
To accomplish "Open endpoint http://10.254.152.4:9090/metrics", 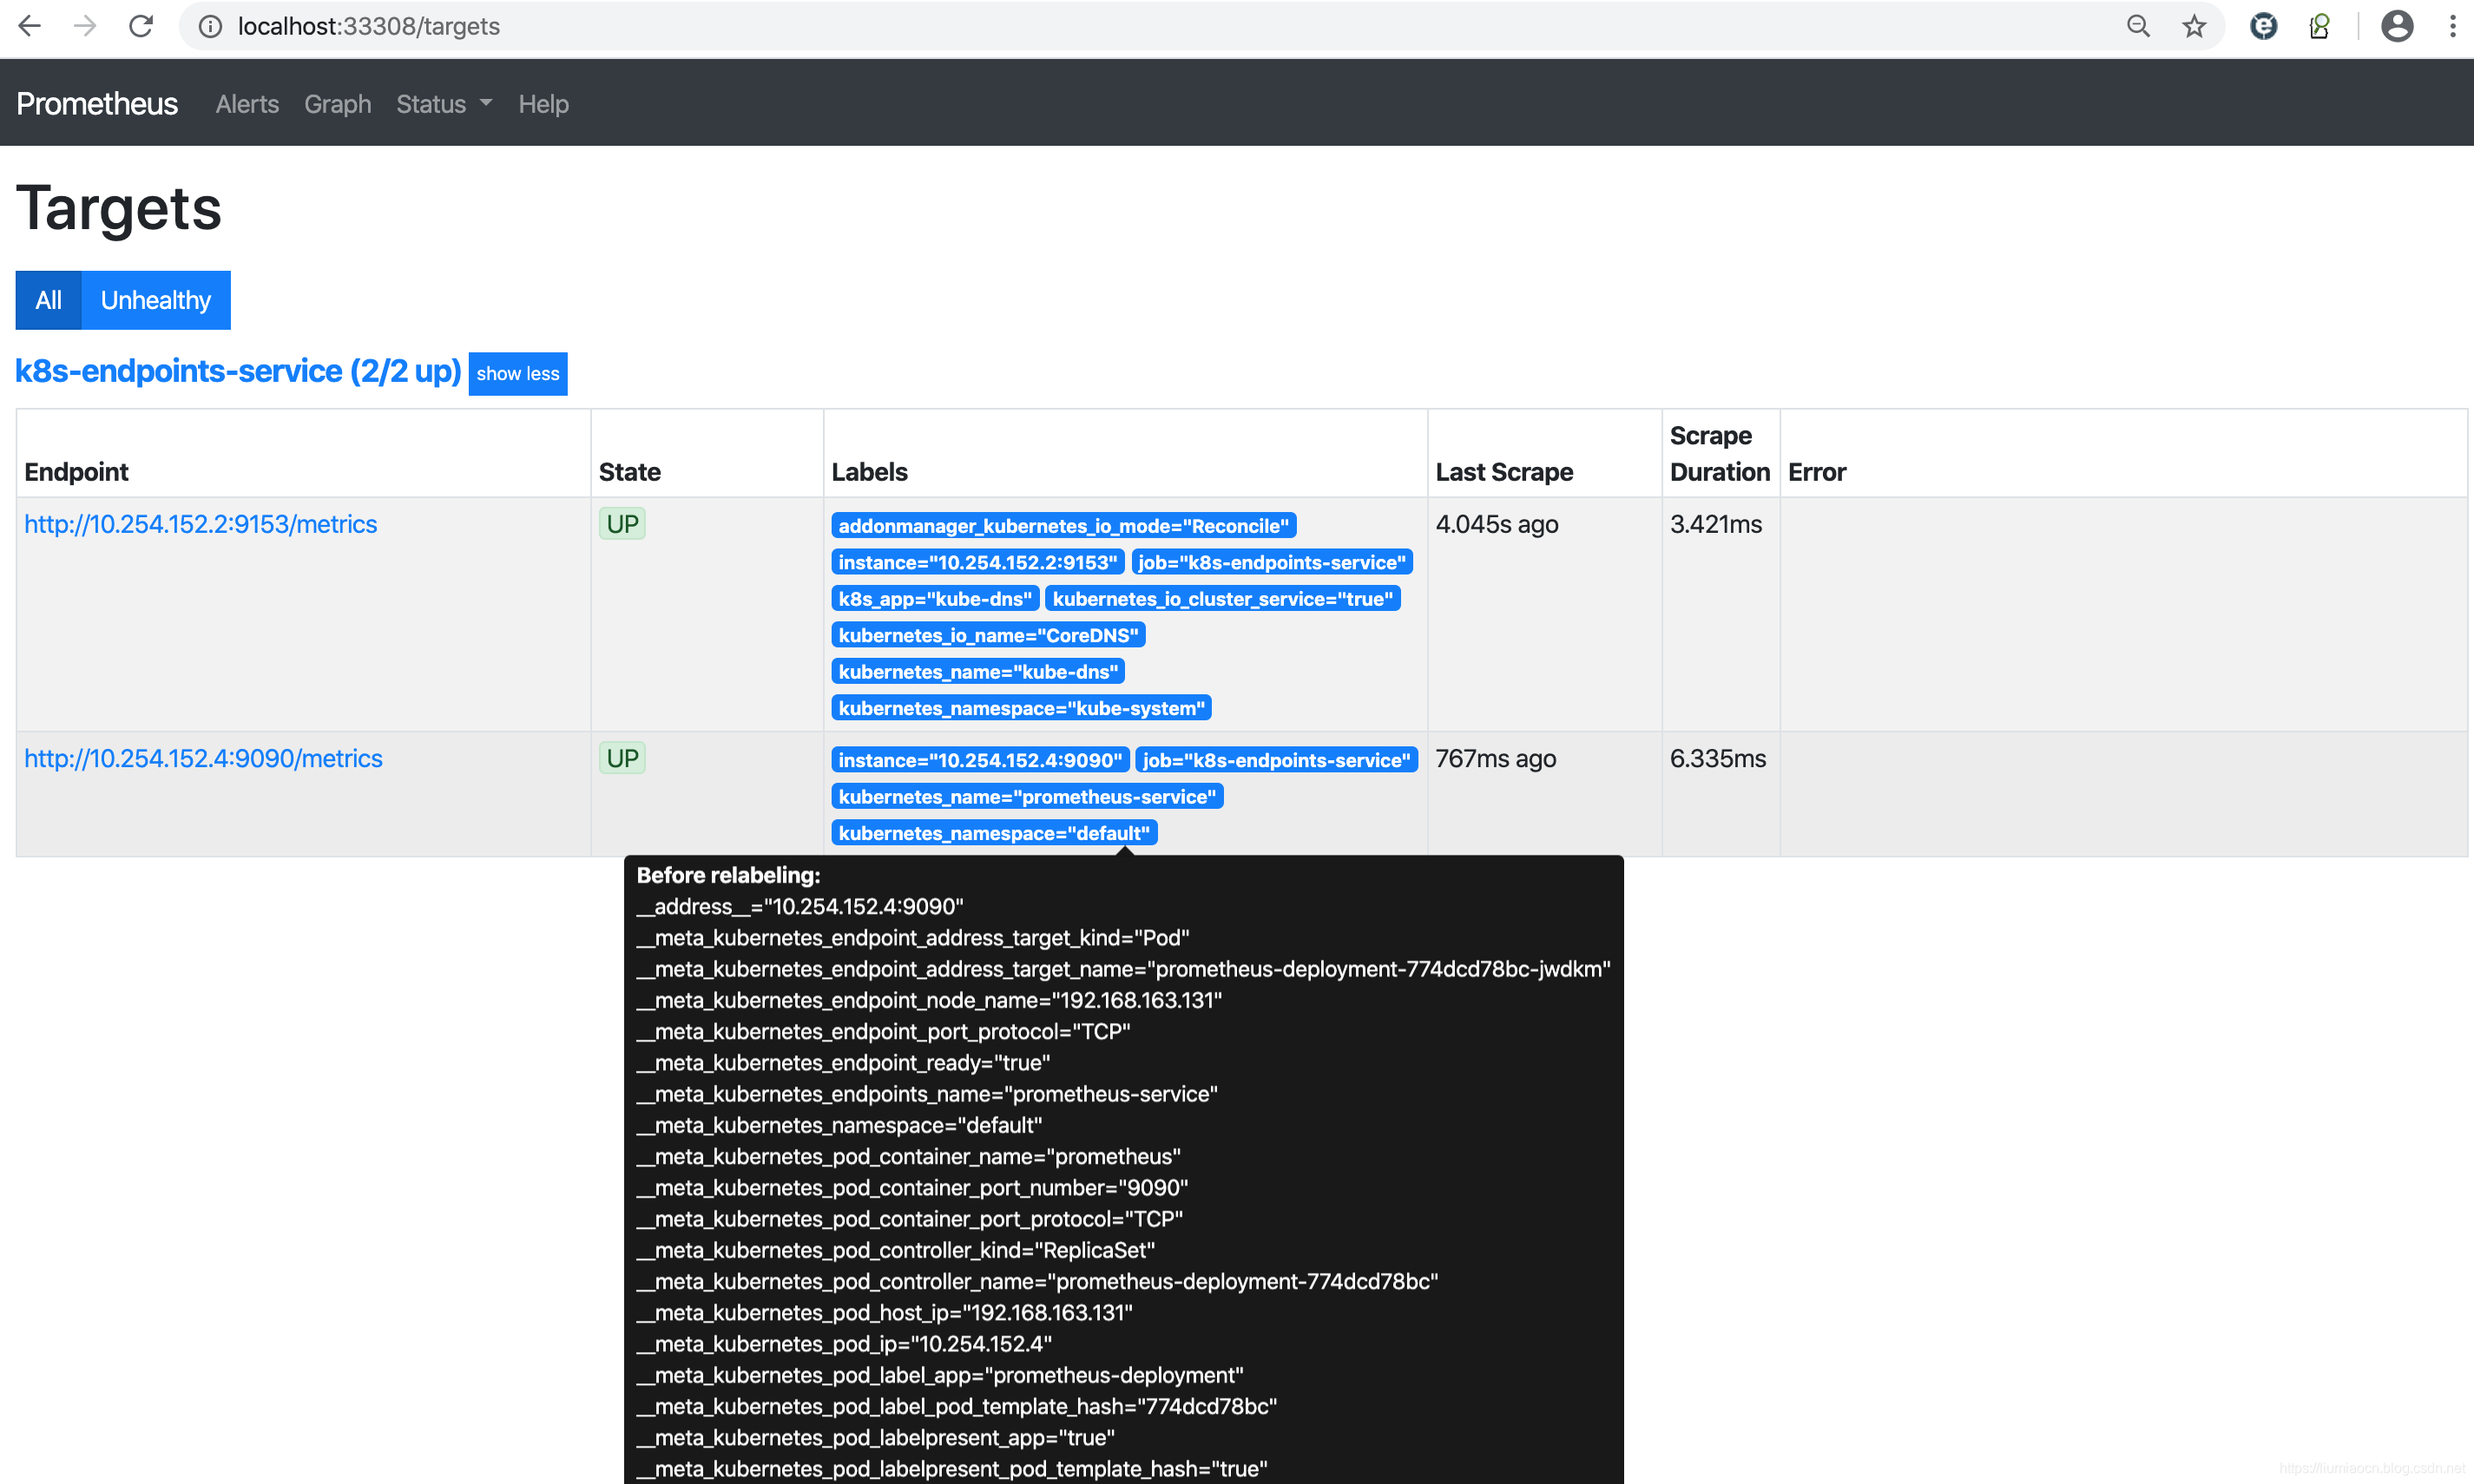I will point(203,758).
